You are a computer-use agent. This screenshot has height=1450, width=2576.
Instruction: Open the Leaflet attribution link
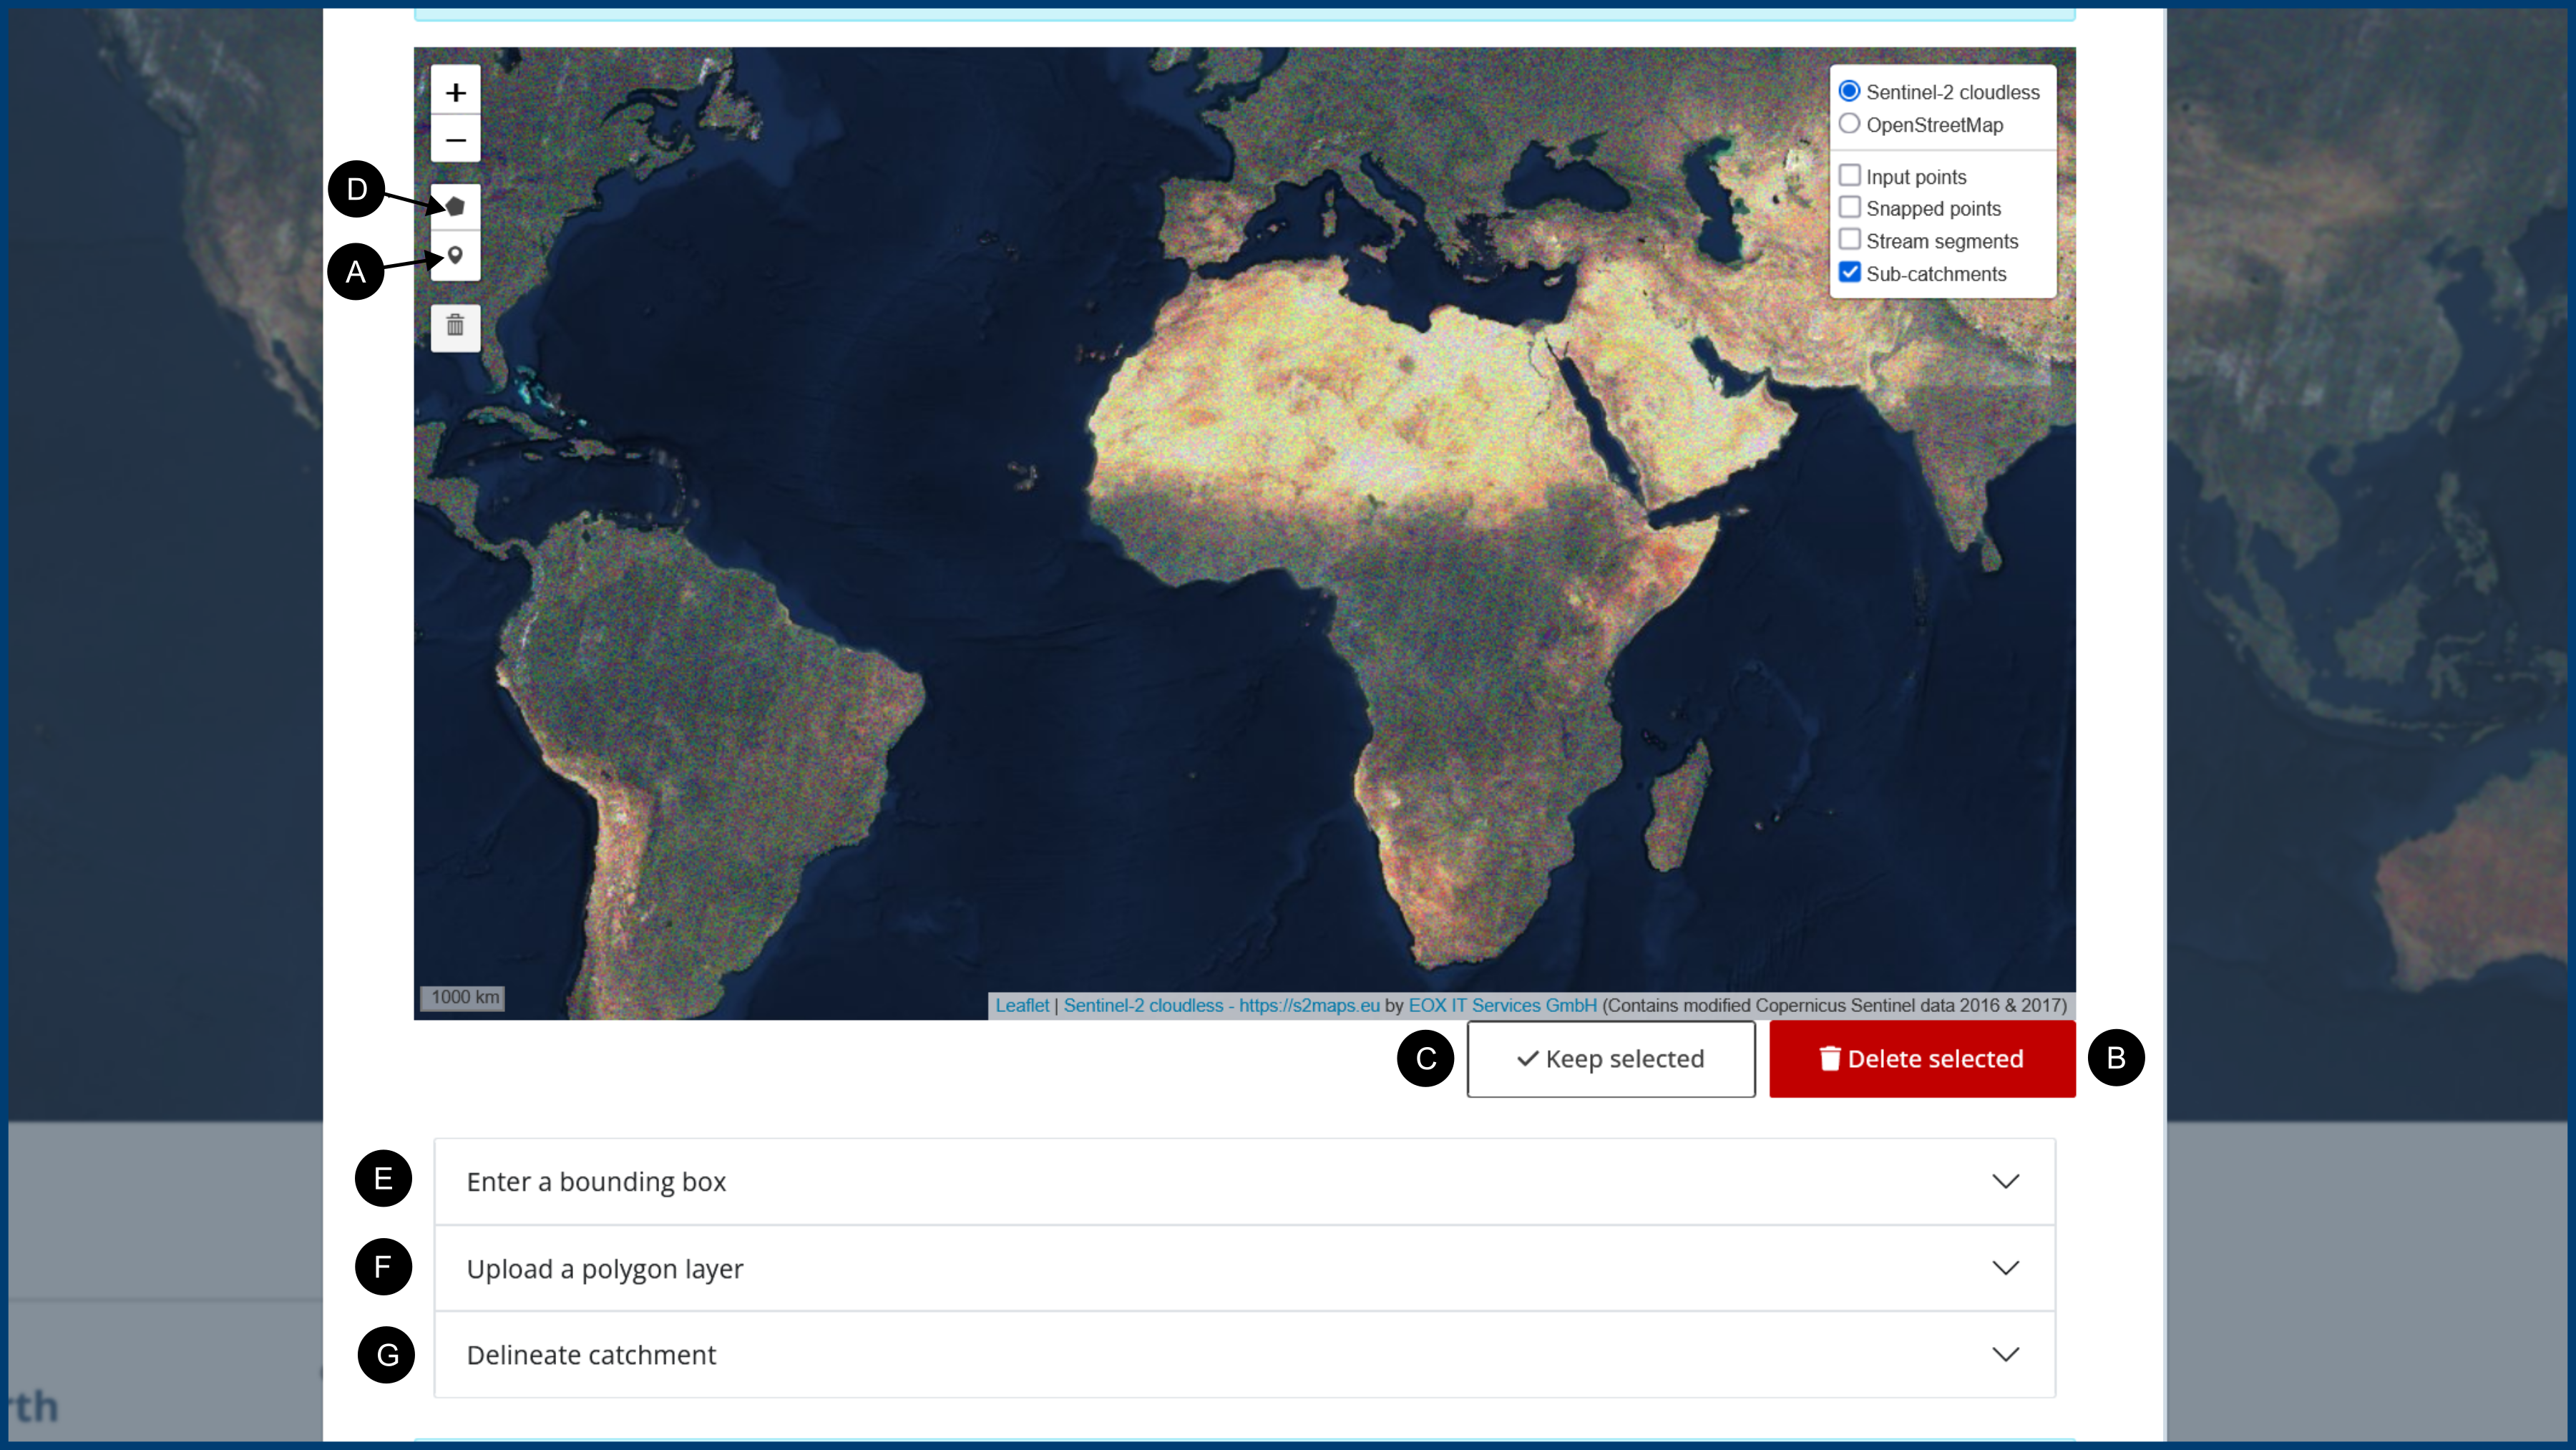1021,1005
